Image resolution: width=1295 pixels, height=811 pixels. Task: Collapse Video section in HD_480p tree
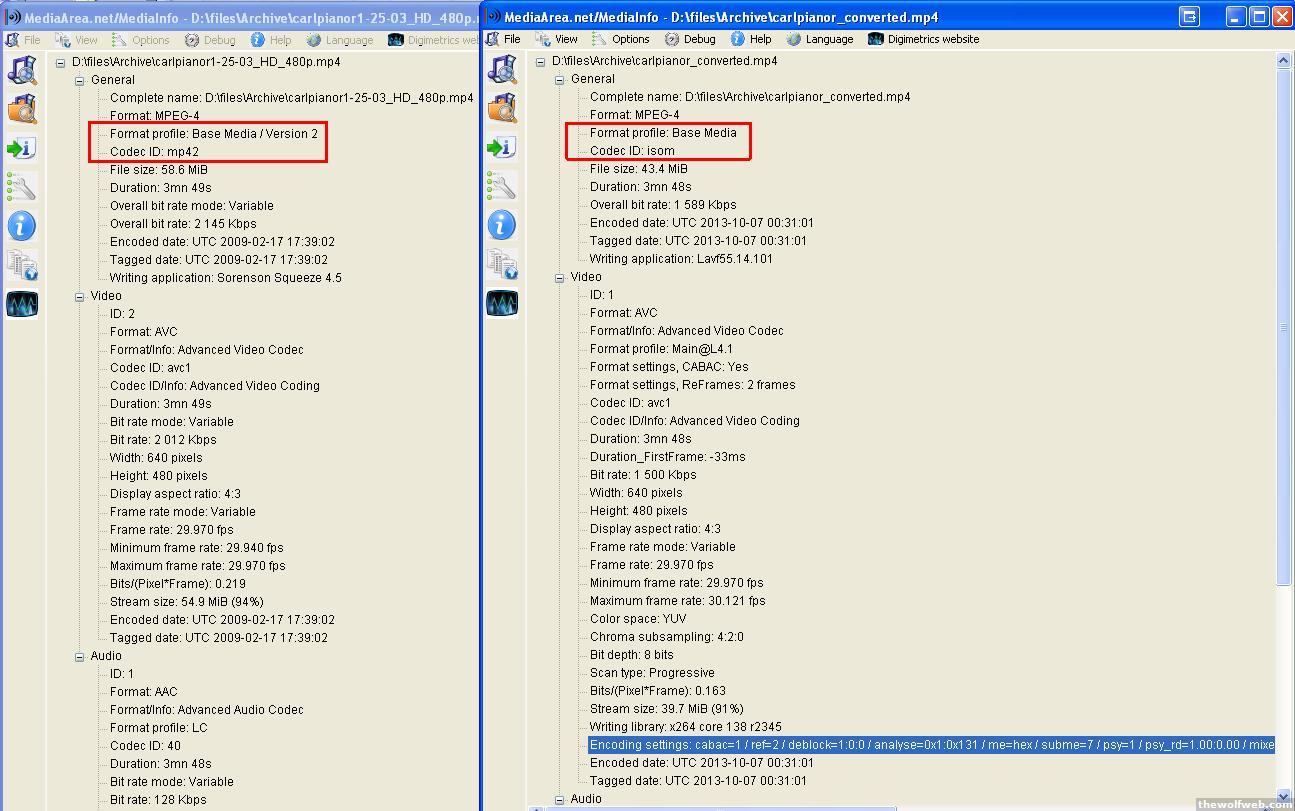80,296
